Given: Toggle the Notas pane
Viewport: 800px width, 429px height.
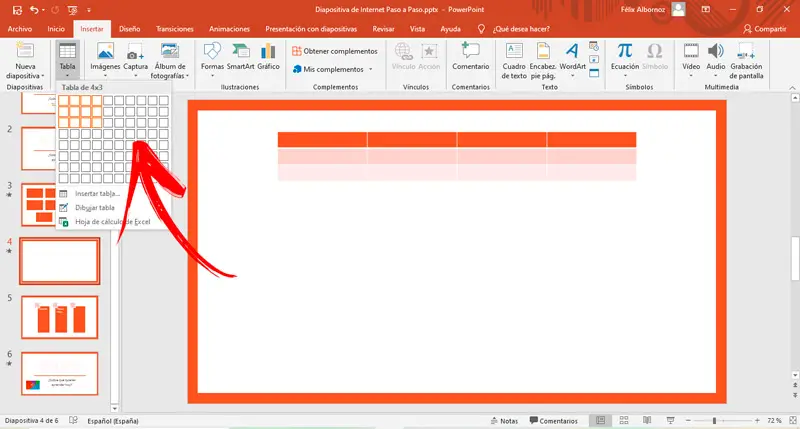Looking at the screenshot, I should (x=504, y=421).
